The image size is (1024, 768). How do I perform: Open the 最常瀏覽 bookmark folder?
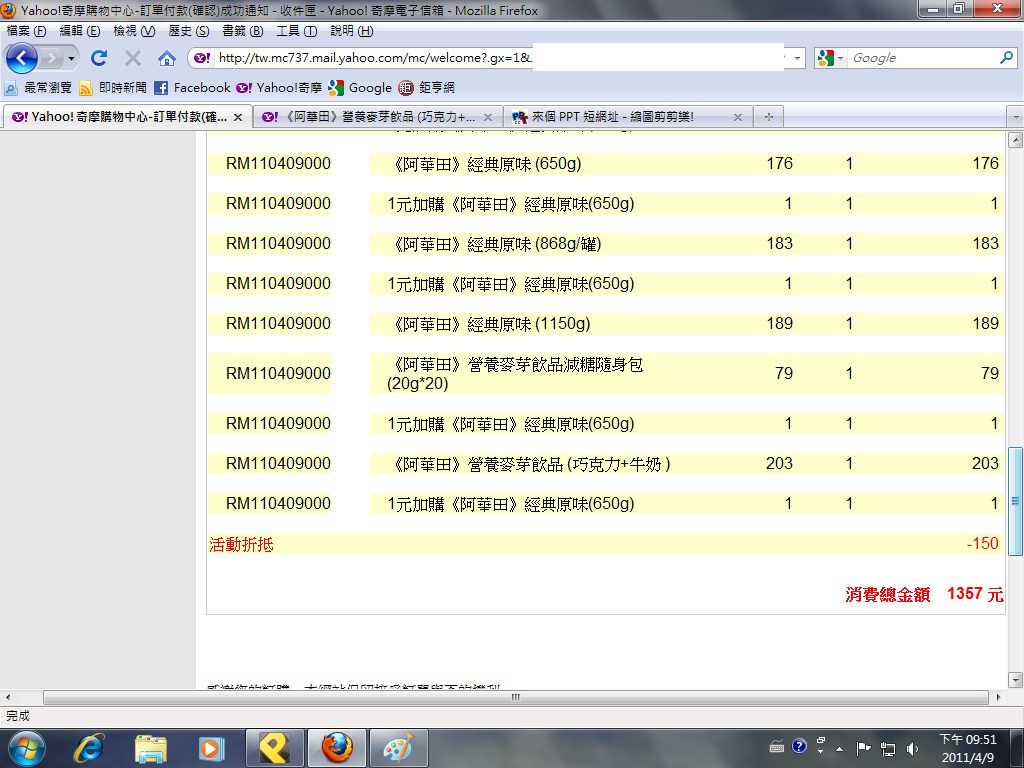pos(38,88)
